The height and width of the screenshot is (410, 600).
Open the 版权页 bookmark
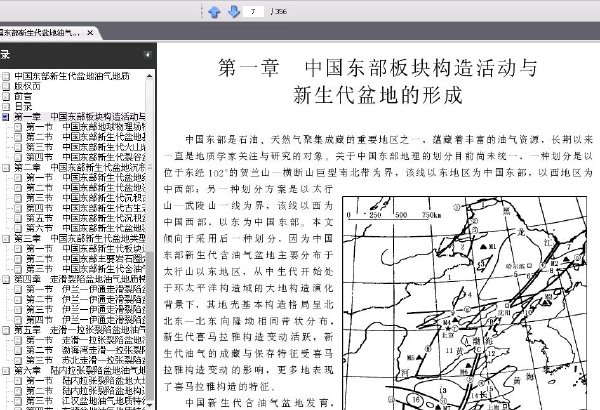click(27, 86)
